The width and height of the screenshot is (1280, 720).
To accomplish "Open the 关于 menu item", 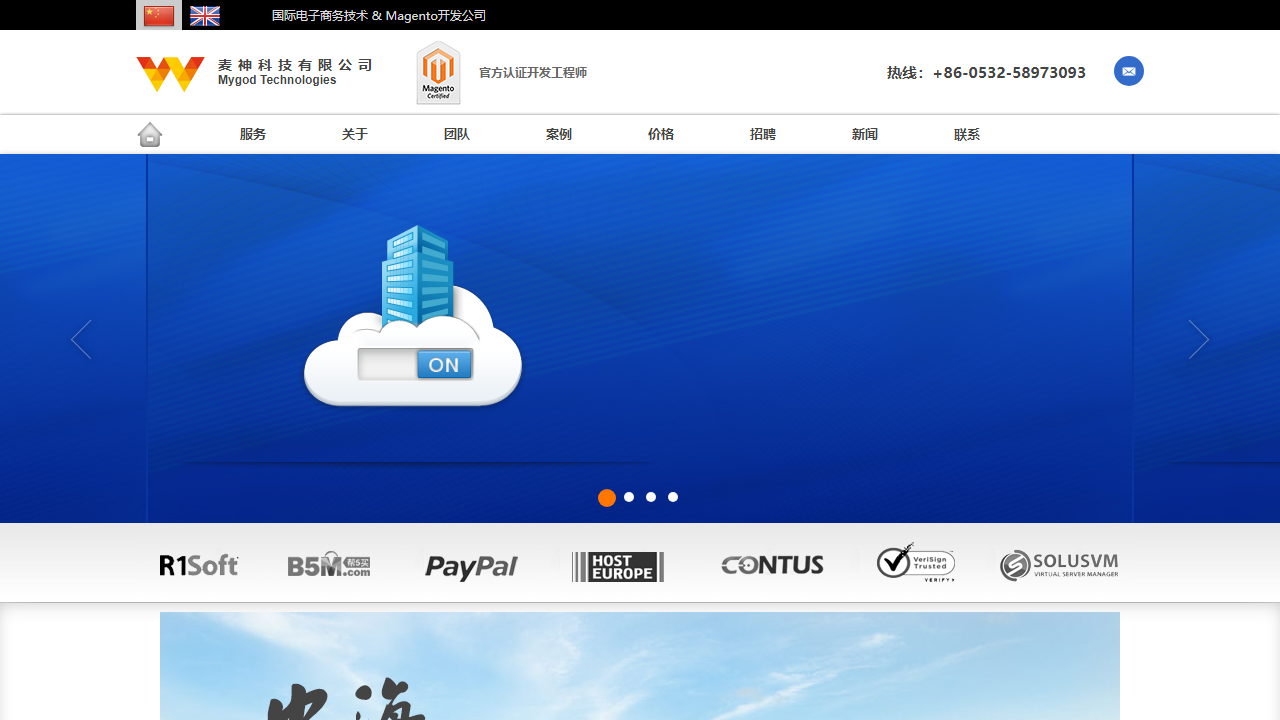I will point(355,134).
